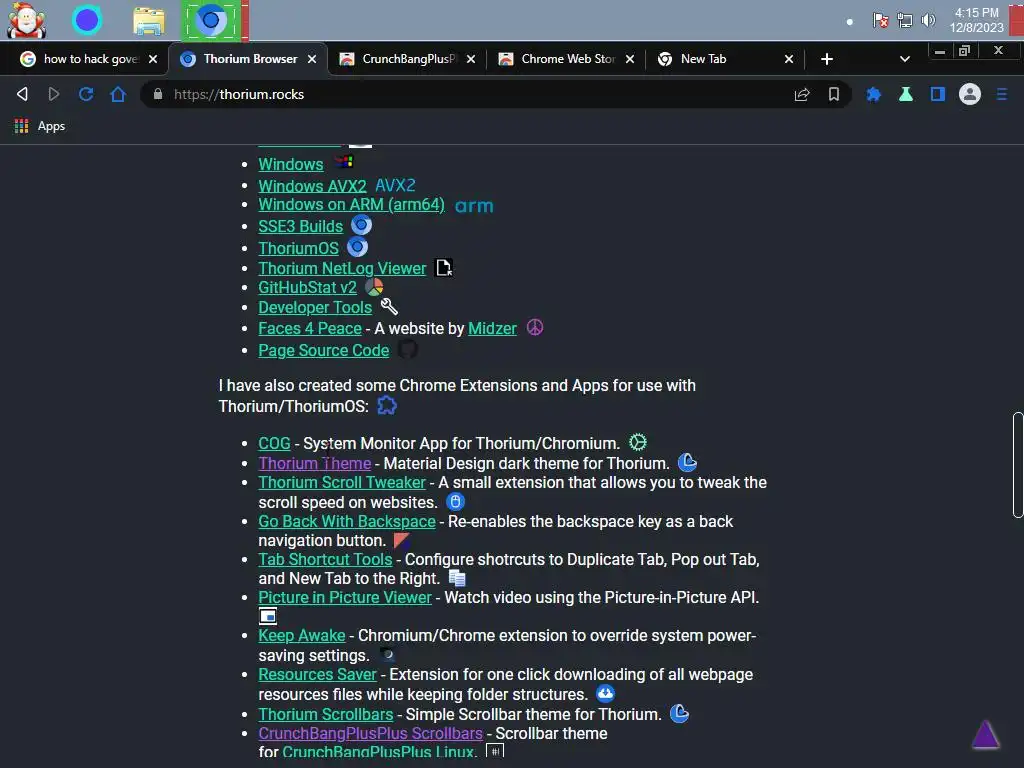Image resolution: width=1024 pixels, height=768 pixels.
Task: Open the SSE3 Builds link
Action: pos(300,226)
